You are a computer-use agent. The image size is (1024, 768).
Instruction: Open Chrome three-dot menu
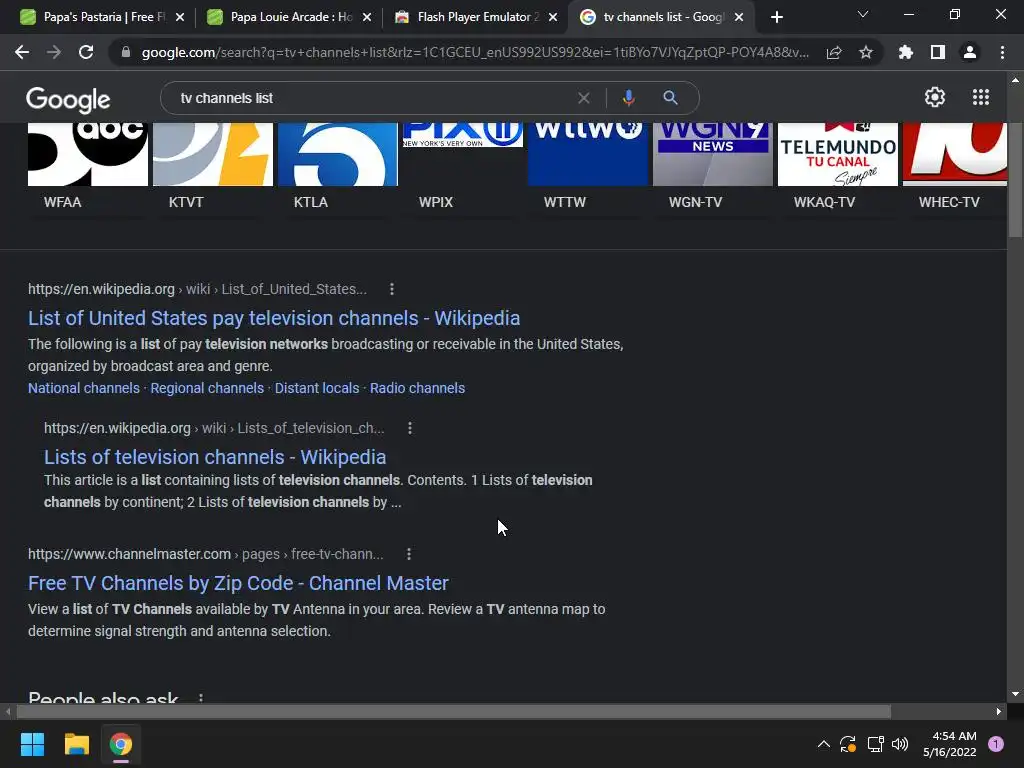pos(1002,52)
